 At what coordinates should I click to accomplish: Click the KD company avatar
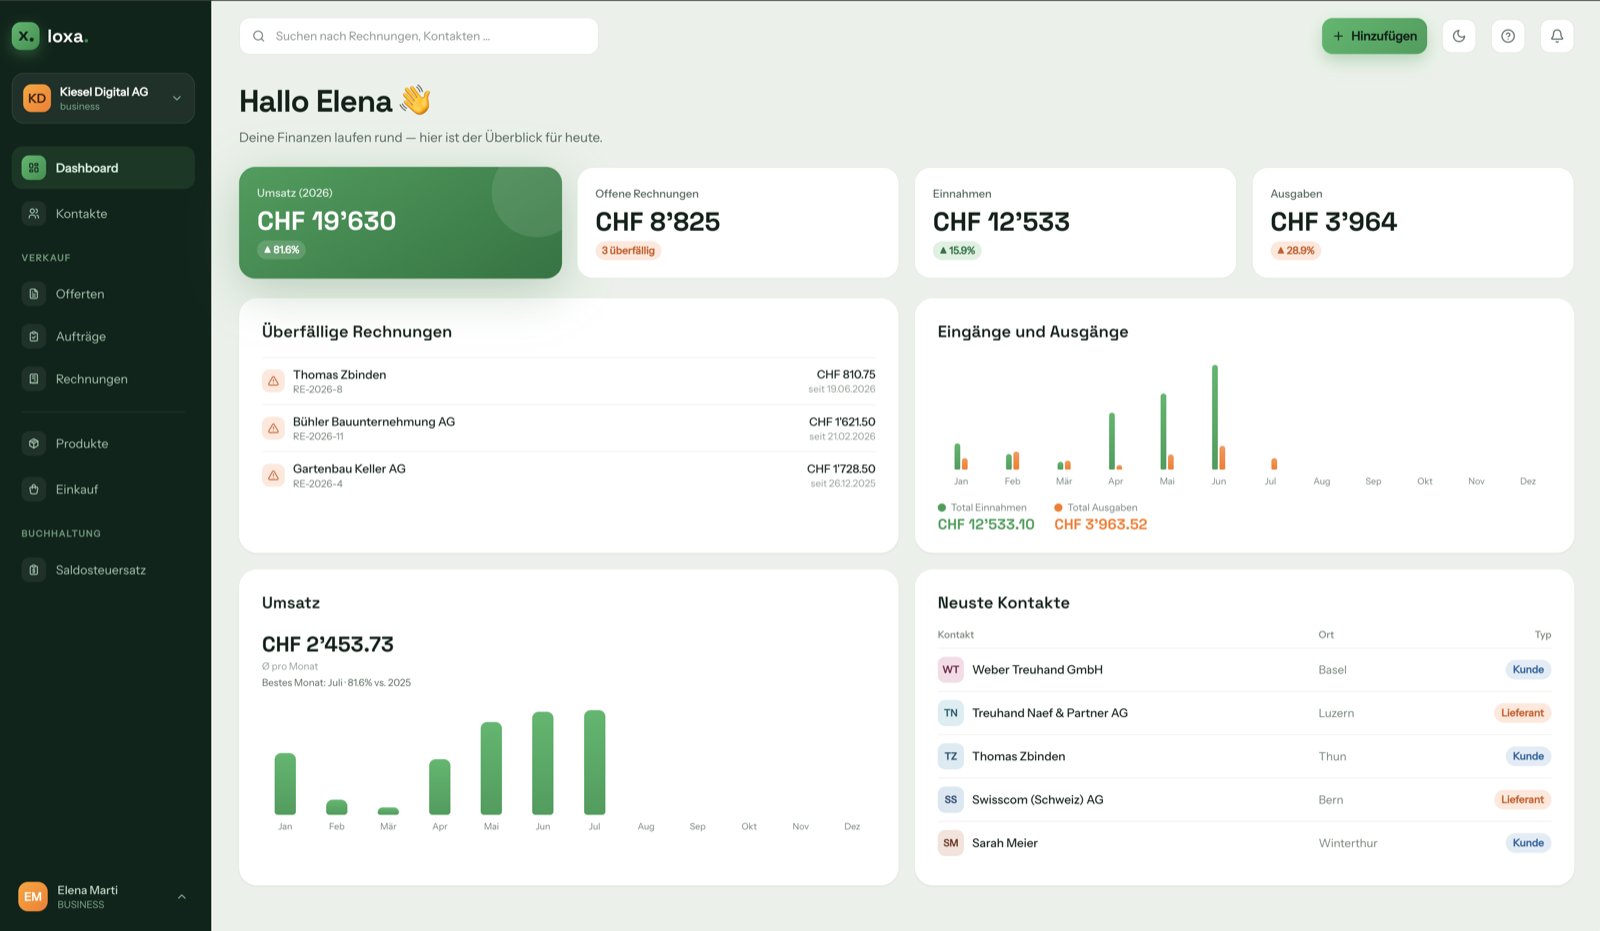[x=37, y=98]
